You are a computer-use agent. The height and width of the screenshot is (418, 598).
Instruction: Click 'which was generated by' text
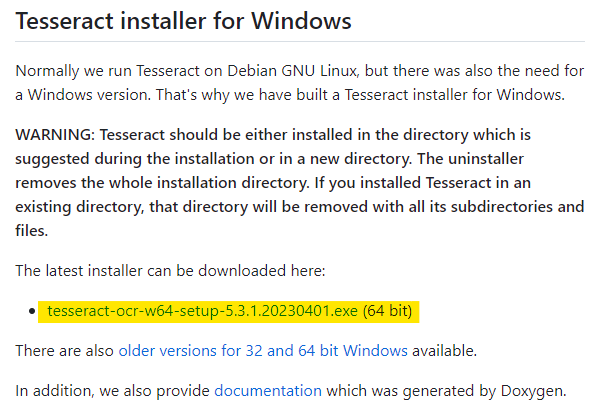pyautogui.click(x=411, y=391)
